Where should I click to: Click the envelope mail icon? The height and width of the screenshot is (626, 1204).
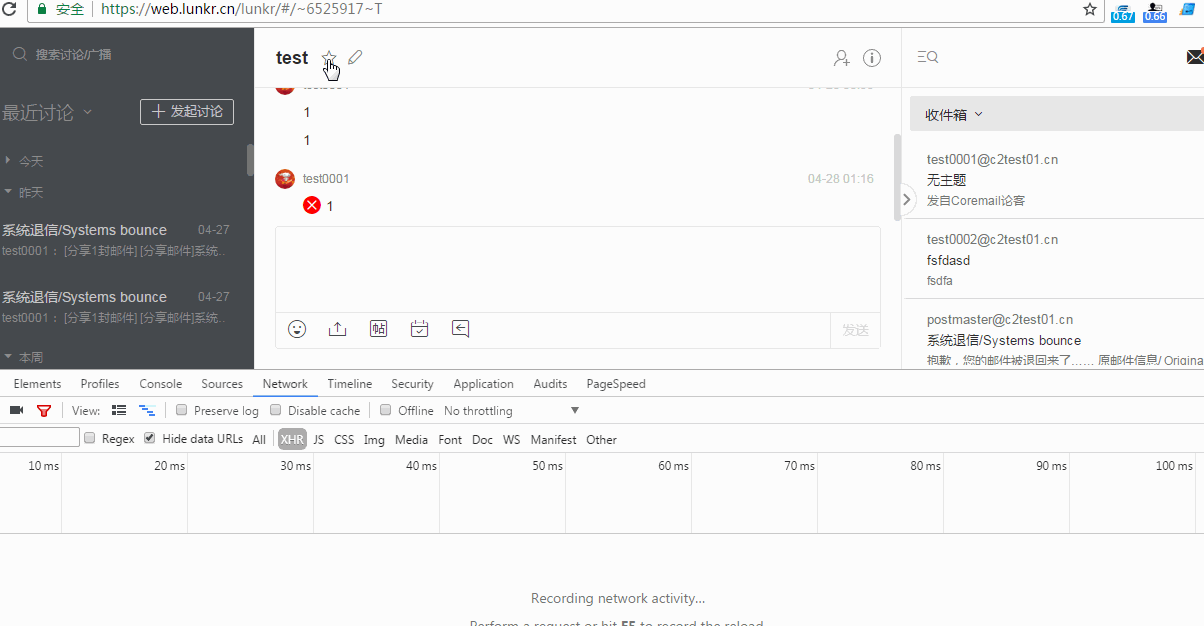pyautogui.click(x=1196, y=57)
